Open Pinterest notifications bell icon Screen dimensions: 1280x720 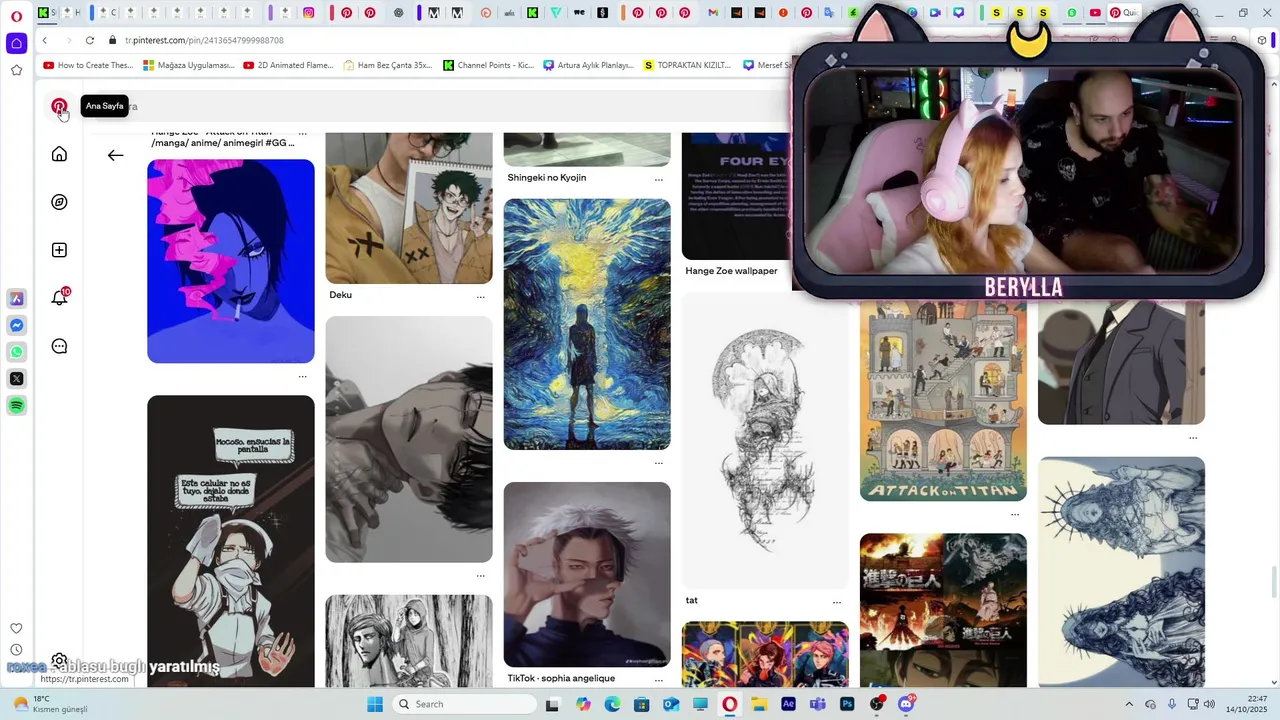(59, 298)
